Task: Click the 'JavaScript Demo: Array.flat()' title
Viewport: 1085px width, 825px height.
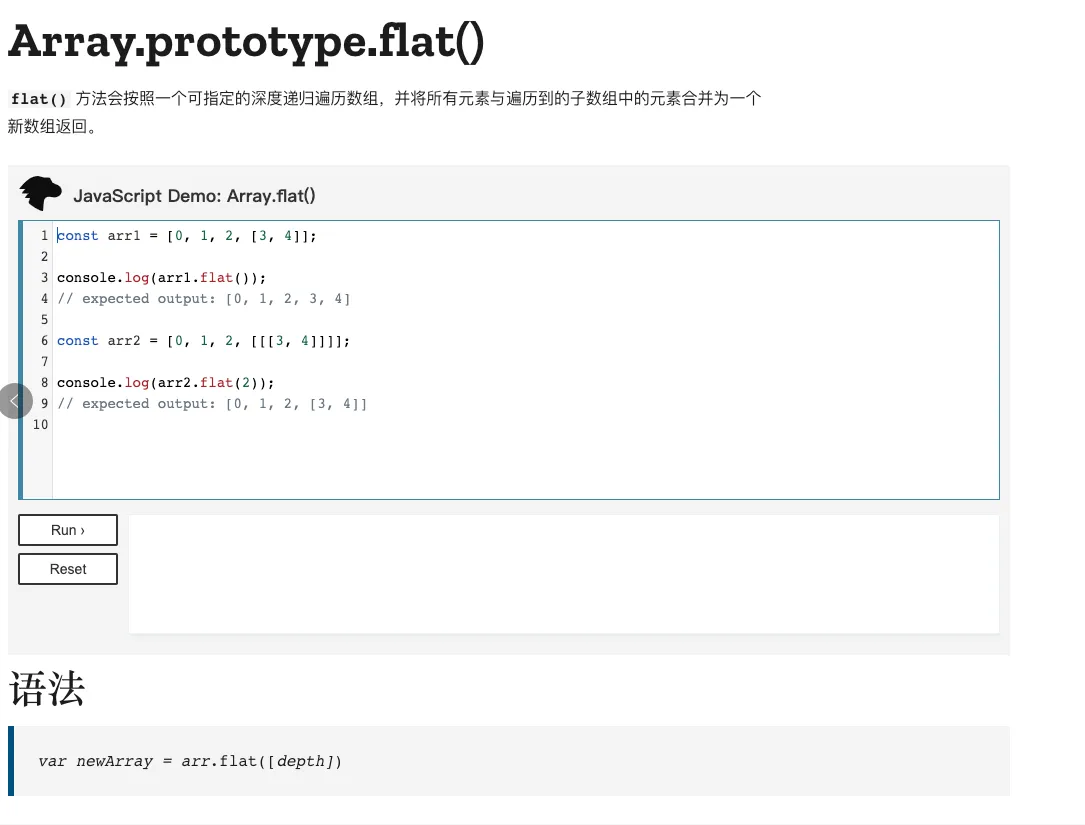Action: (x=194, y=196)
